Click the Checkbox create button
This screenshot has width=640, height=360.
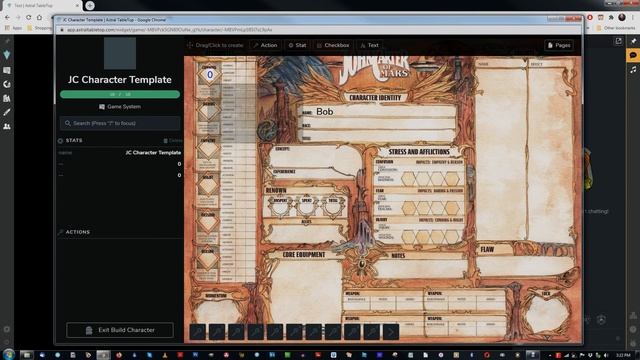coord(333,45)
